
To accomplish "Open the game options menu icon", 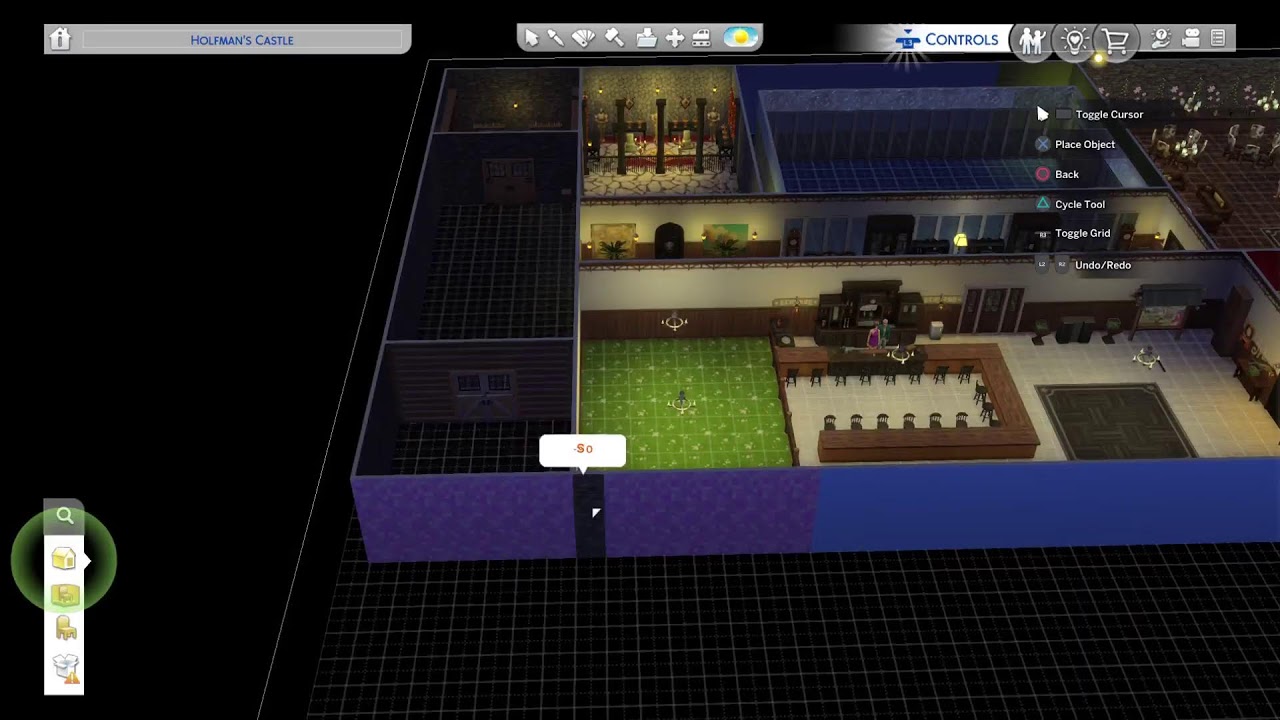I will point(1218,39).
